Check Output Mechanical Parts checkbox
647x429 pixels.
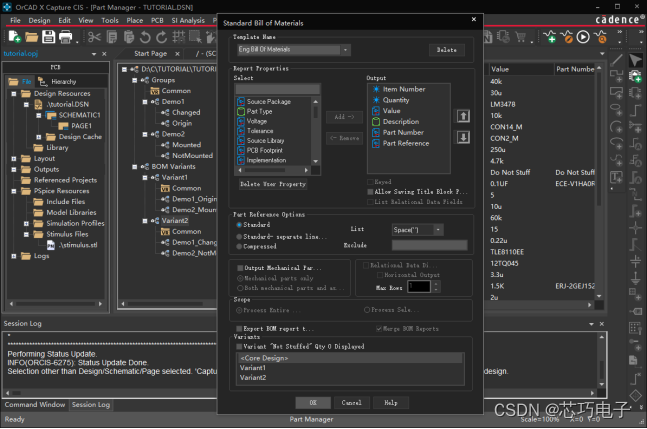[240, 268]
